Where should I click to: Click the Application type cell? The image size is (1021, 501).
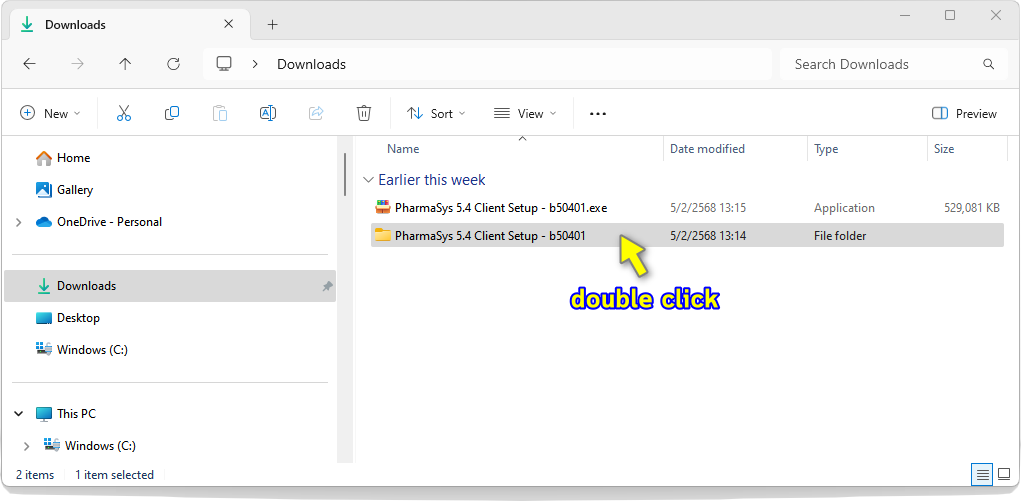844,208
